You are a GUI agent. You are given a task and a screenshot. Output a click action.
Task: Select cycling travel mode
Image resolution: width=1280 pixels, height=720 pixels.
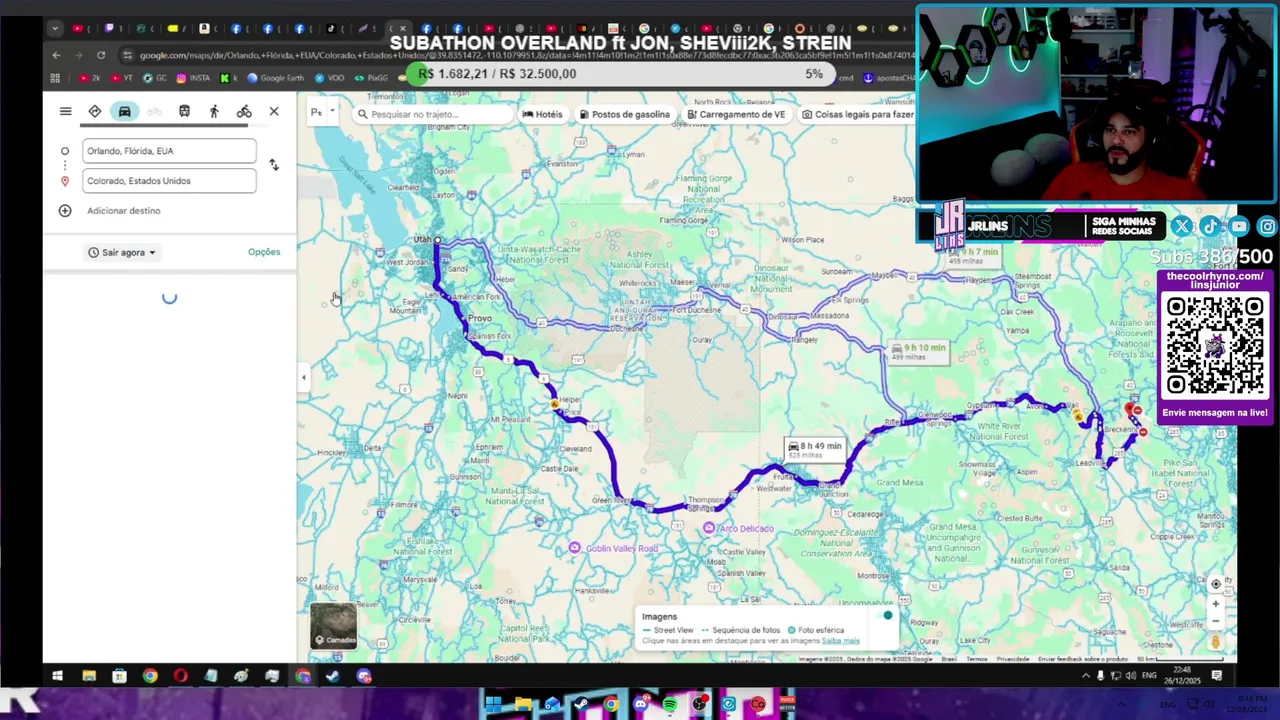(x=244, y=111)
